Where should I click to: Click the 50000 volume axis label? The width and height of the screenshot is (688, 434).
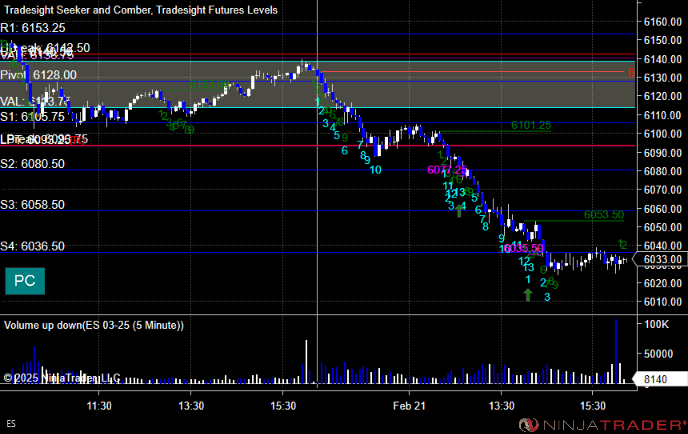[x=658, y=354]
